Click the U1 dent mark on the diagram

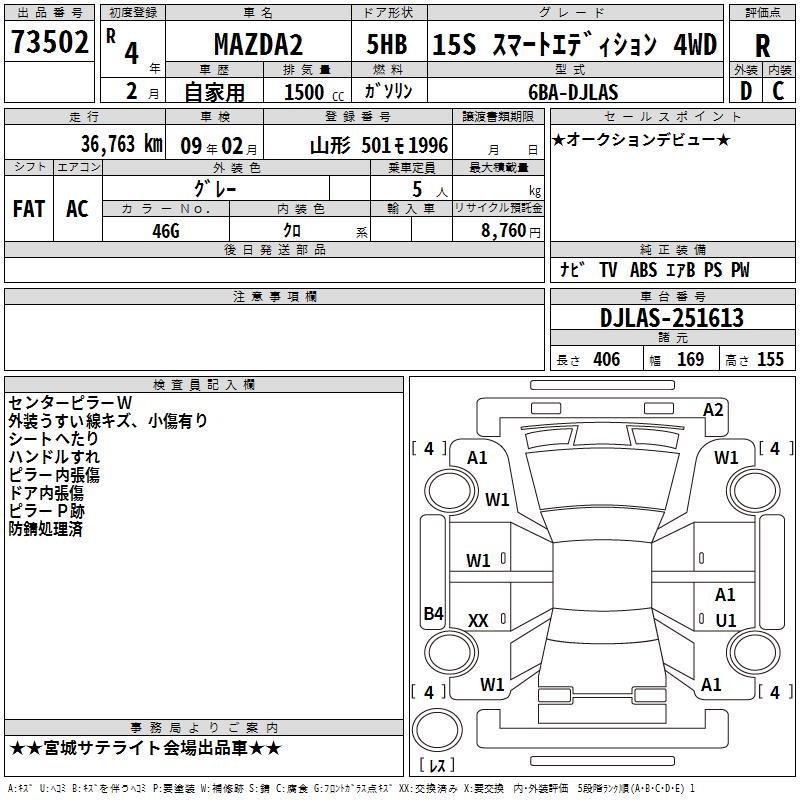726,620
